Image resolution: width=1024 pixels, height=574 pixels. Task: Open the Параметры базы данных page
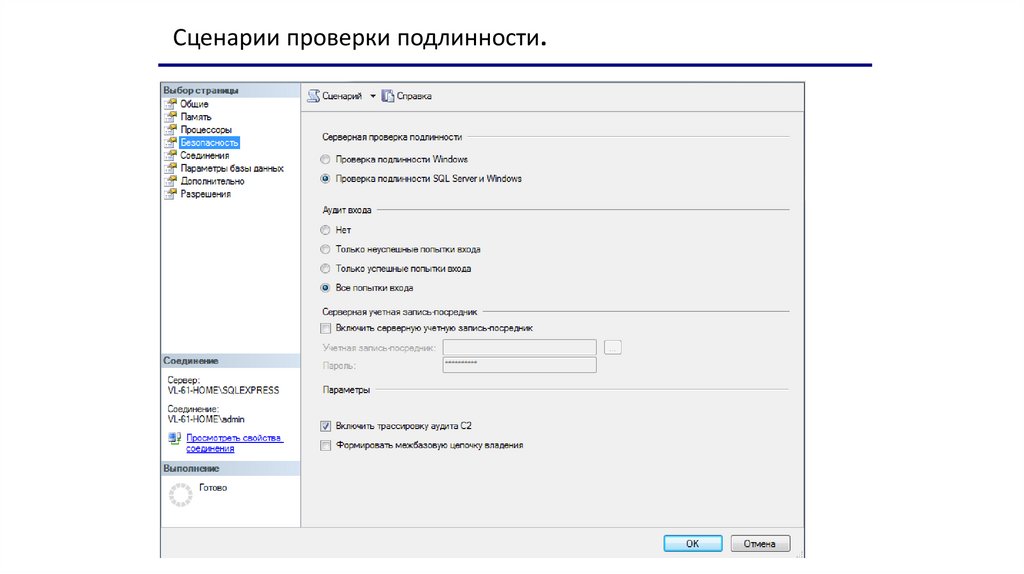pos(232,169)
